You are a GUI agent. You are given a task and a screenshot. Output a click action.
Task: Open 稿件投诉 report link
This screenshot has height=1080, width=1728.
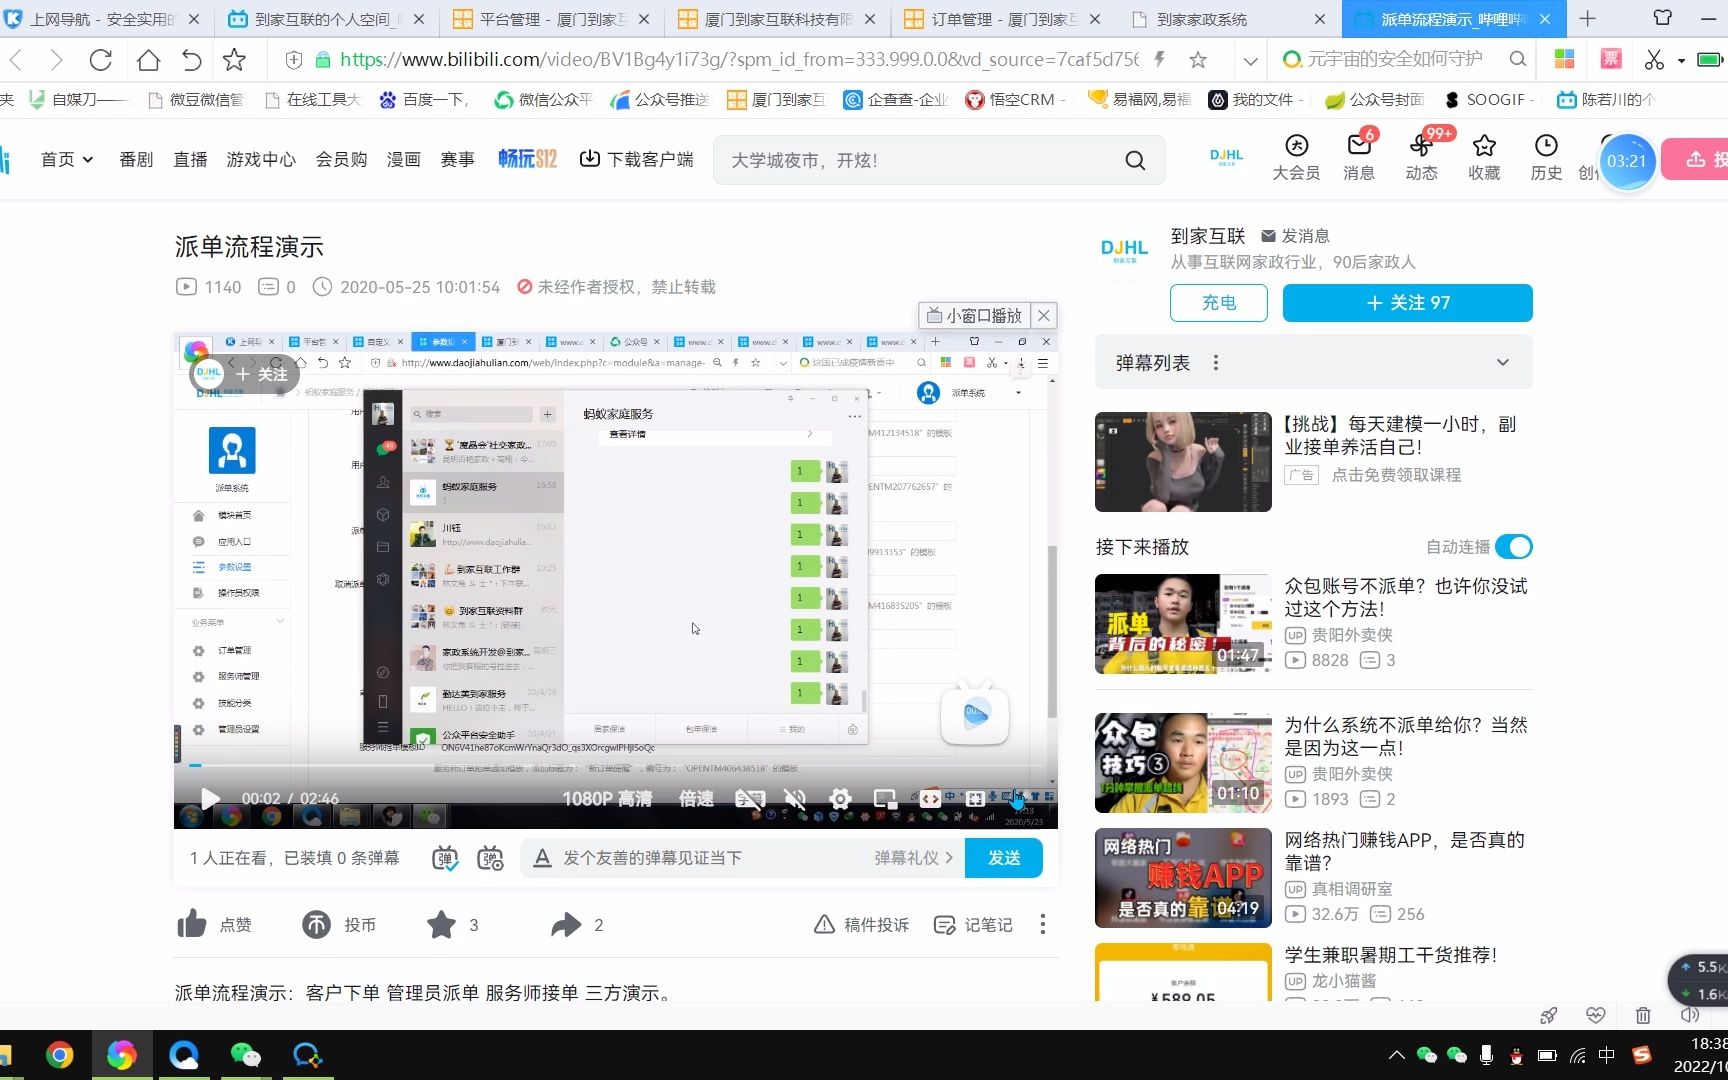861,925
